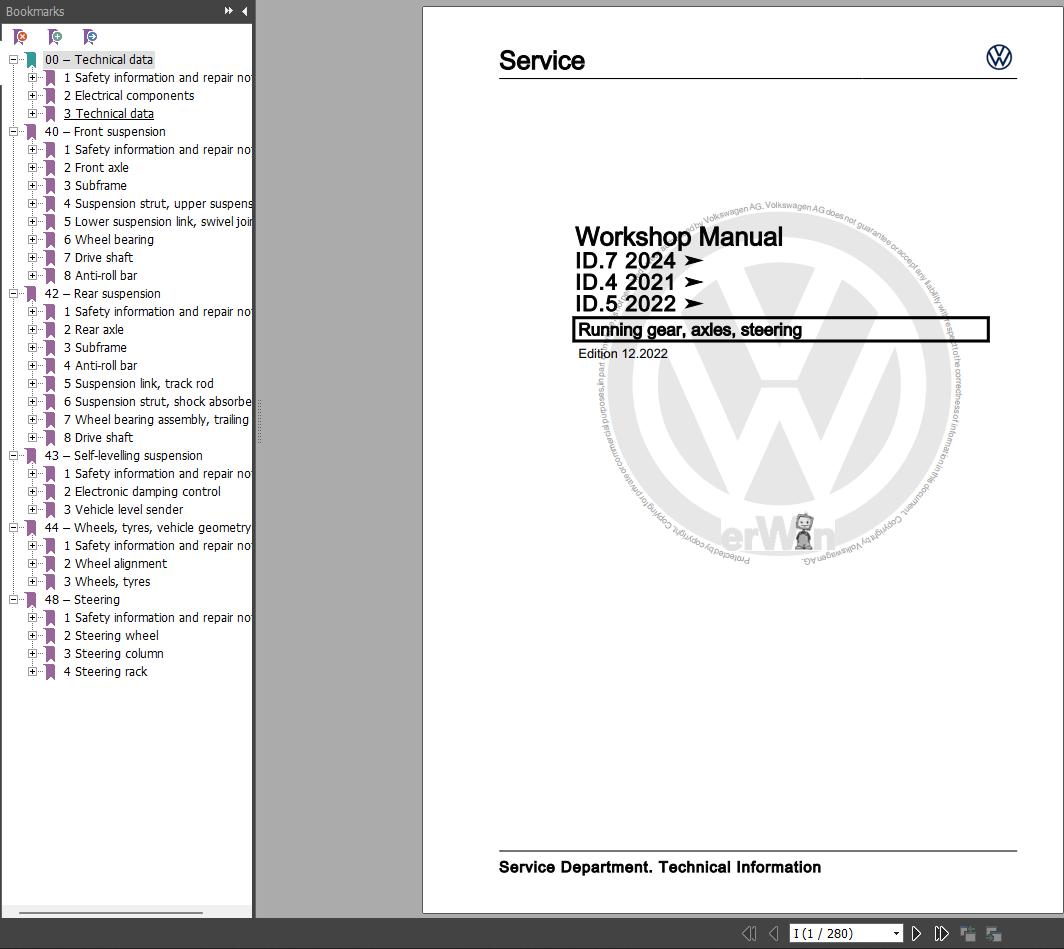
Task: Open Safety information under 43 – Self-levelling suspension
Action: 157,473
